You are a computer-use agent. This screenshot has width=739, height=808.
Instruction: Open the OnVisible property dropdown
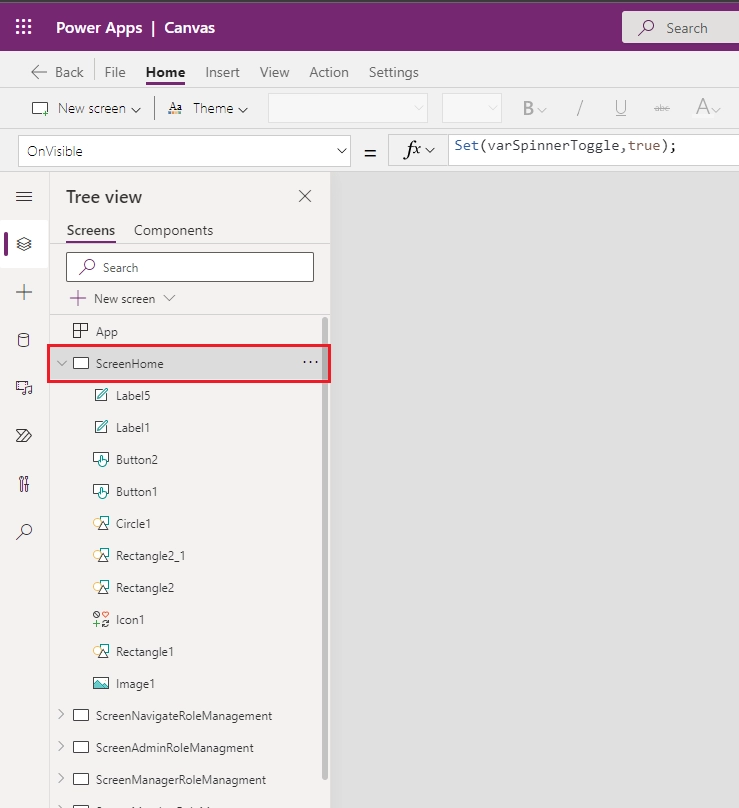(184, 151)
